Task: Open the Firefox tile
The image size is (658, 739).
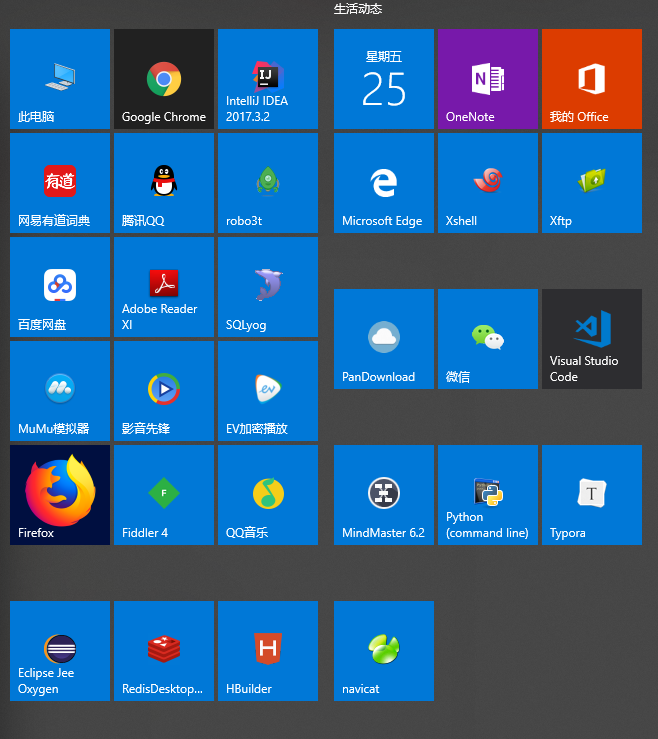Action: [x=59, y=495]
